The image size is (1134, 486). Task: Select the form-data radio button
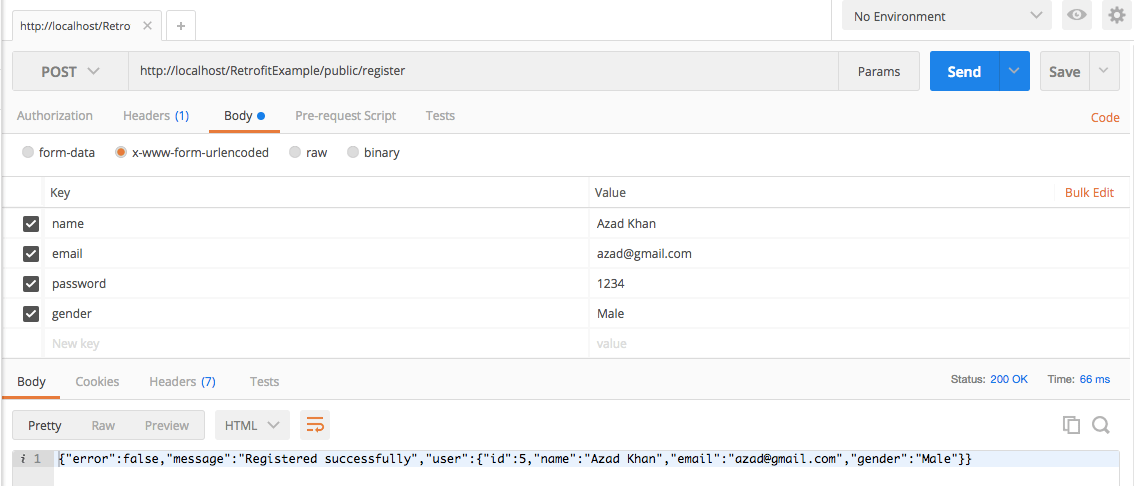(x=28, y=153)
